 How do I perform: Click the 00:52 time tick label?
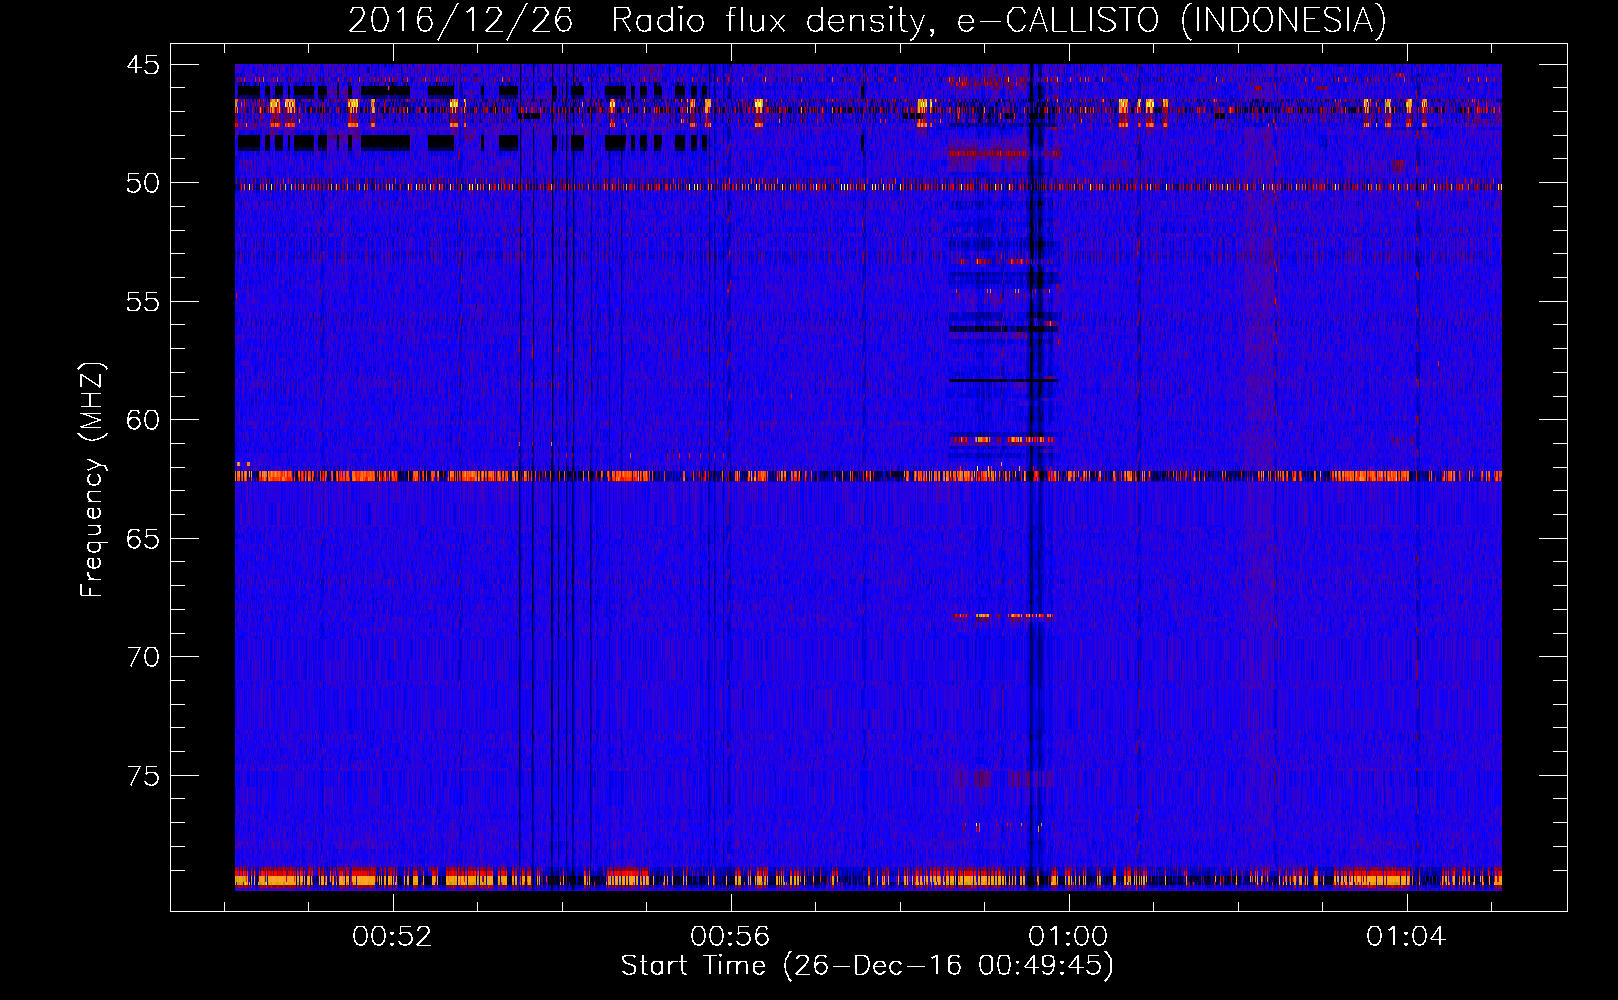[393, 937]
